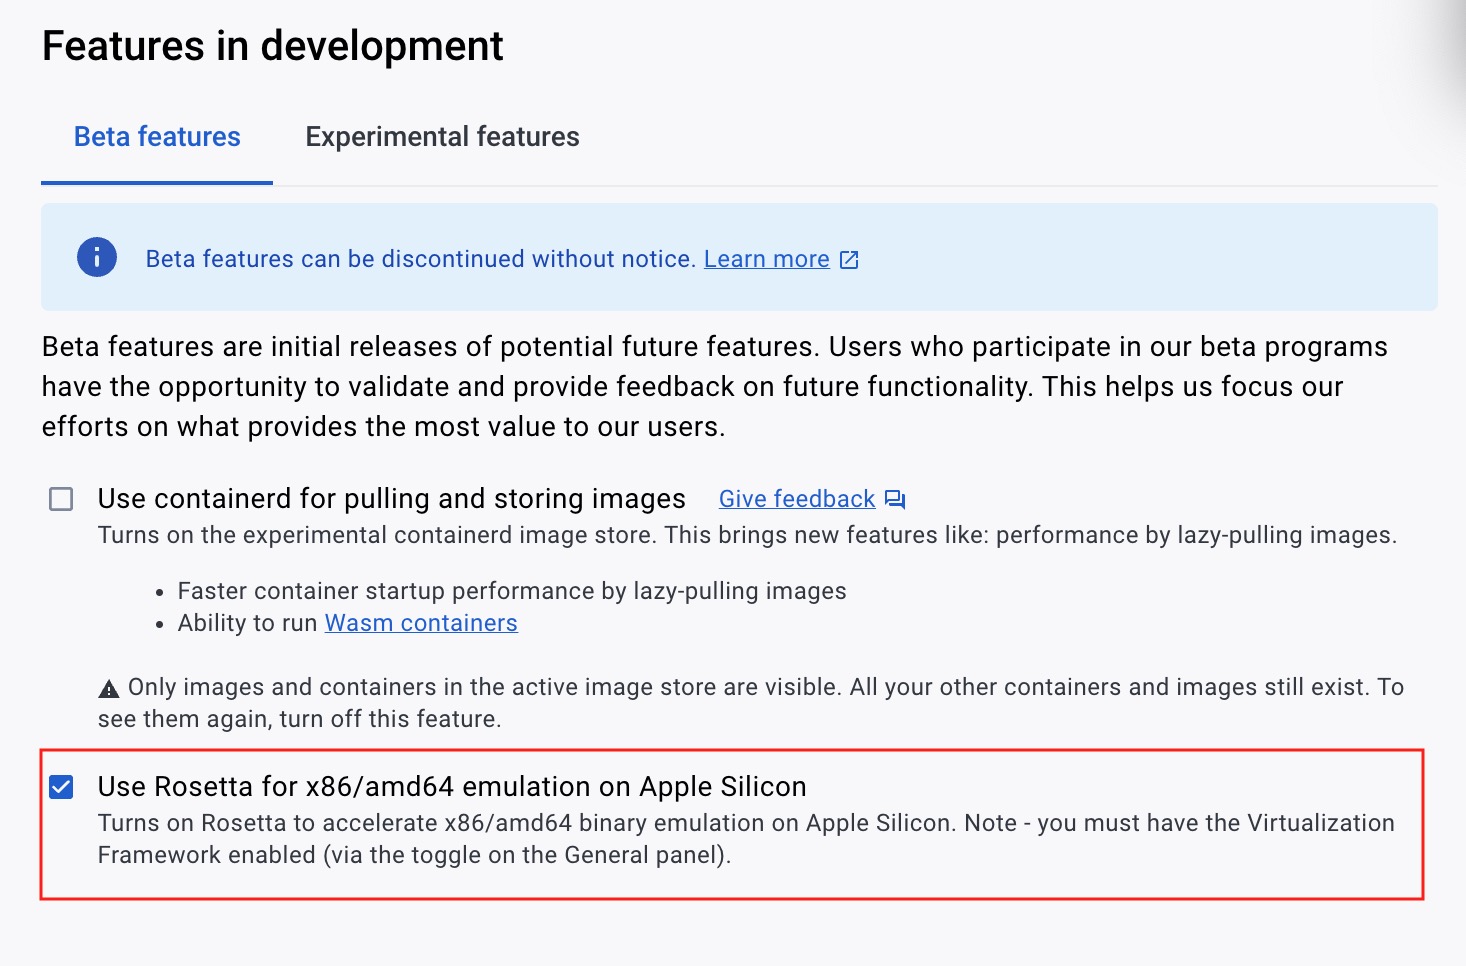
Task: Click the external link icon after Learn more
Action: click(x=849, y=260)
